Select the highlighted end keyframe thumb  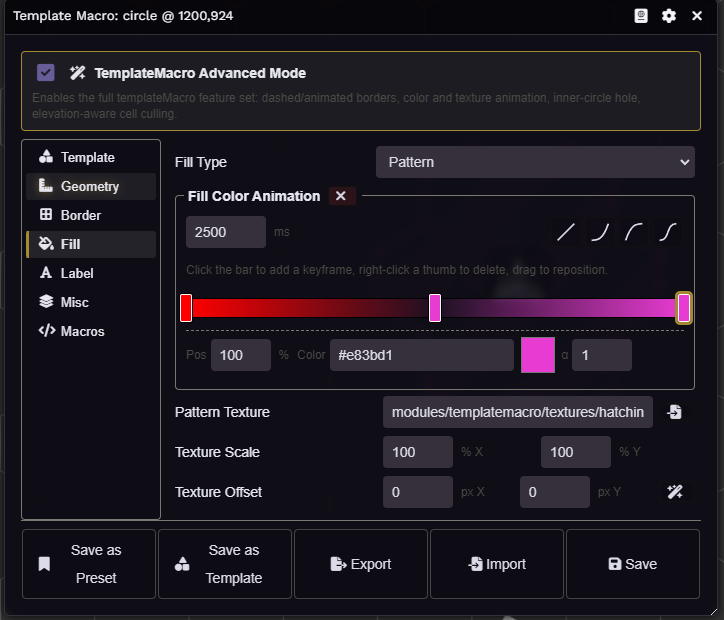point(684,307)
